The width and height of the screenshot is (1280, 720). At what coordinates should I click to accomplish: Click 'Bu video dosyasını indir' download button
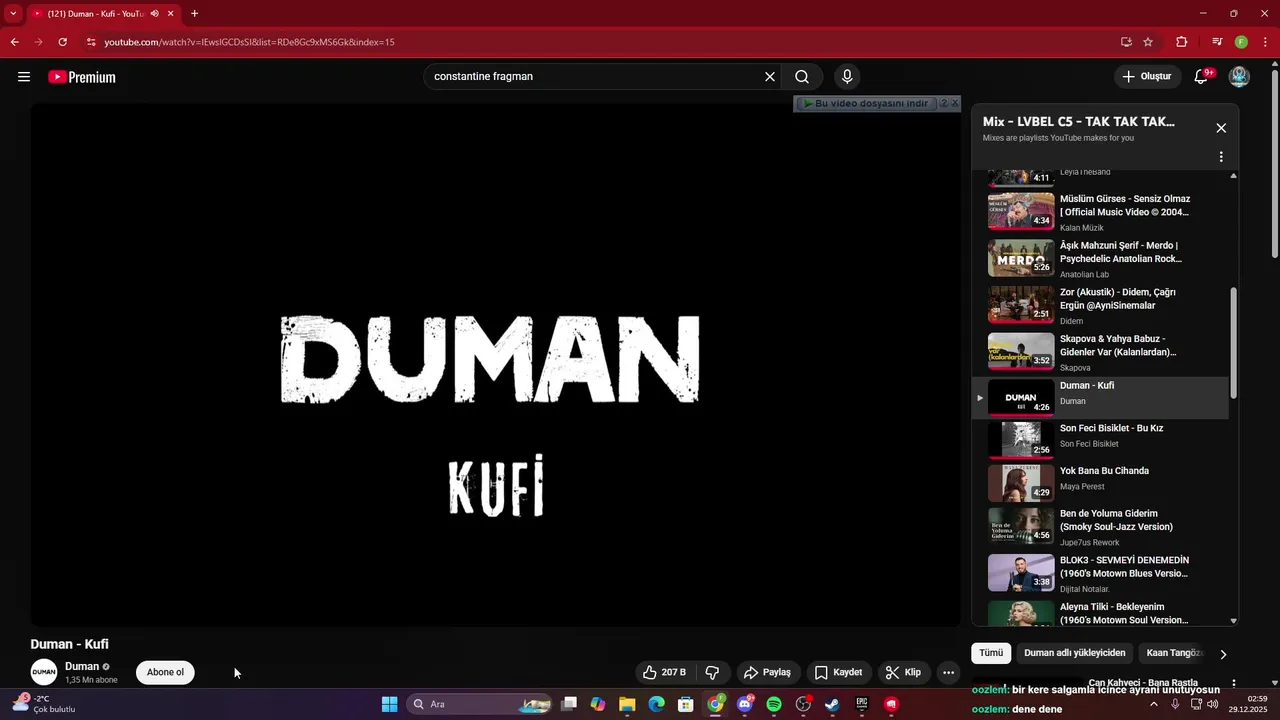click(x=865, y=103)
